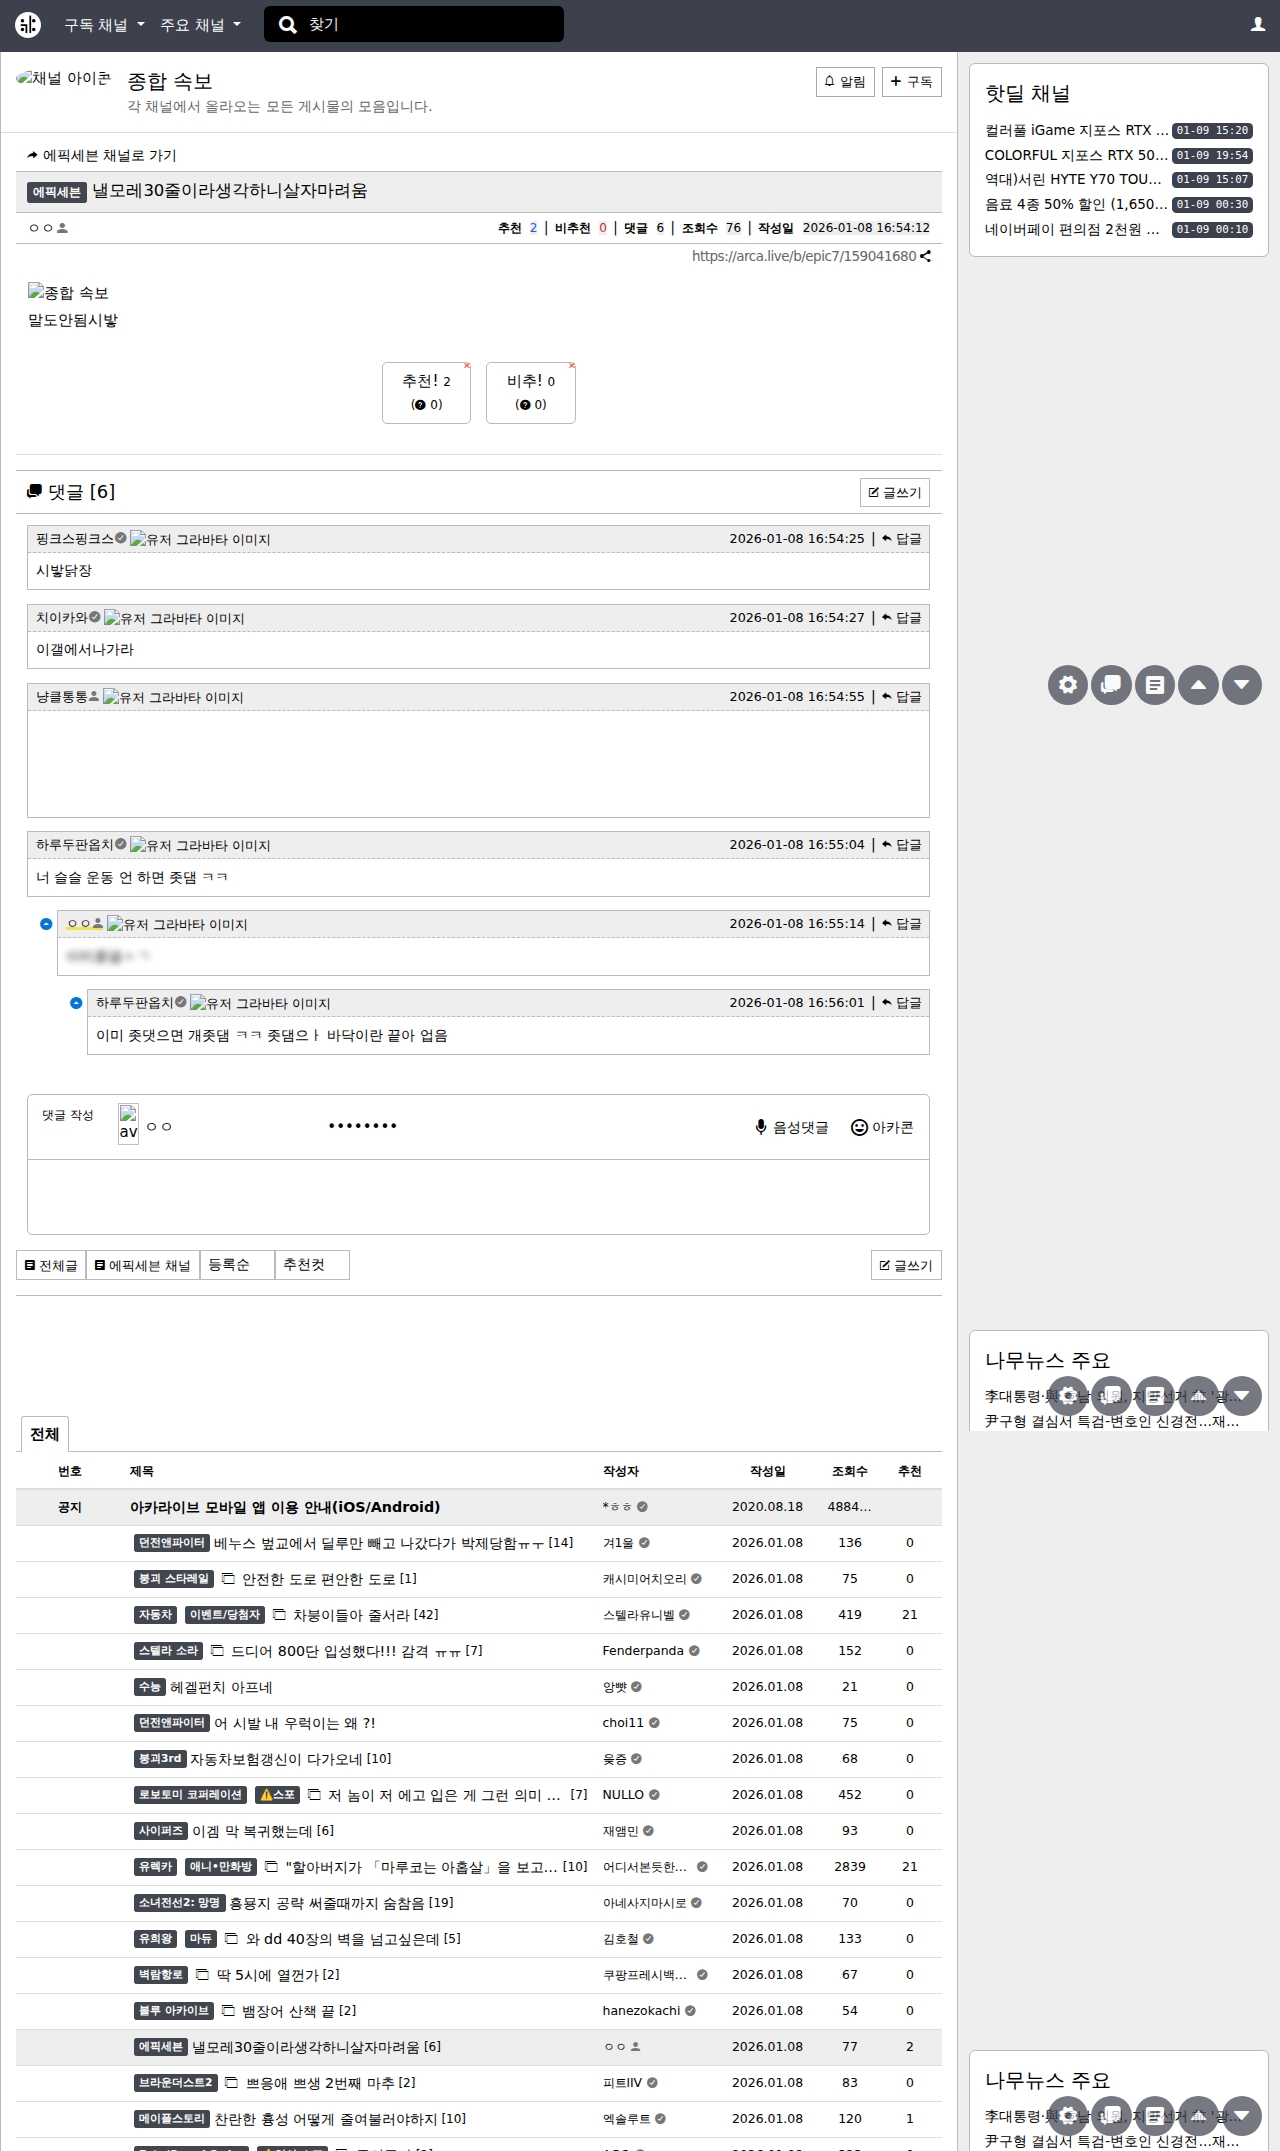Follow the 에픽세븐 채널로 가기 link
Viewport: 1280px width, 2151px height.
pyautogui.click(x=101, y=156)
